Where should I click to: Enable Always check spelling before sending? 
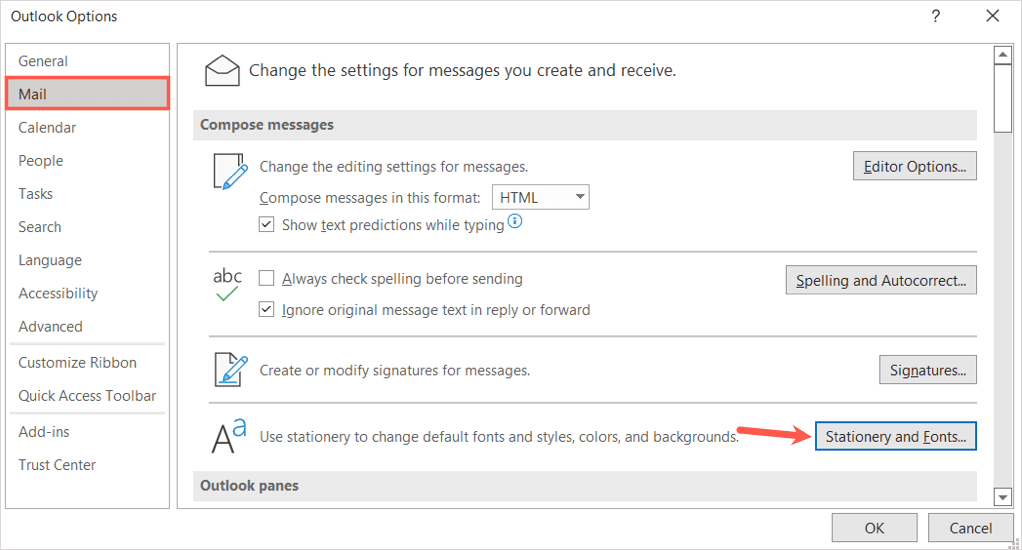[x=266, y=279]
